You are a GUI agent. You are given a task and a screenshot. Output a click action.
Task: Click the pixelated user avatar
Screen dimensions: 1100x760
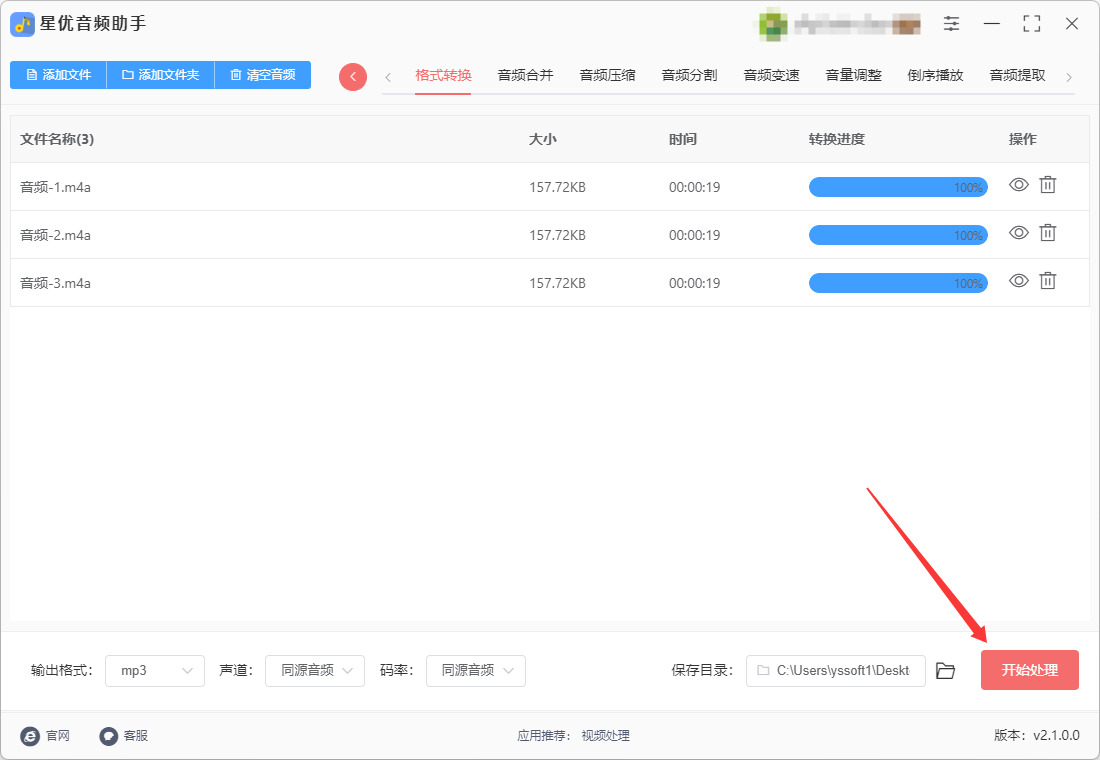tap(772, 25)
